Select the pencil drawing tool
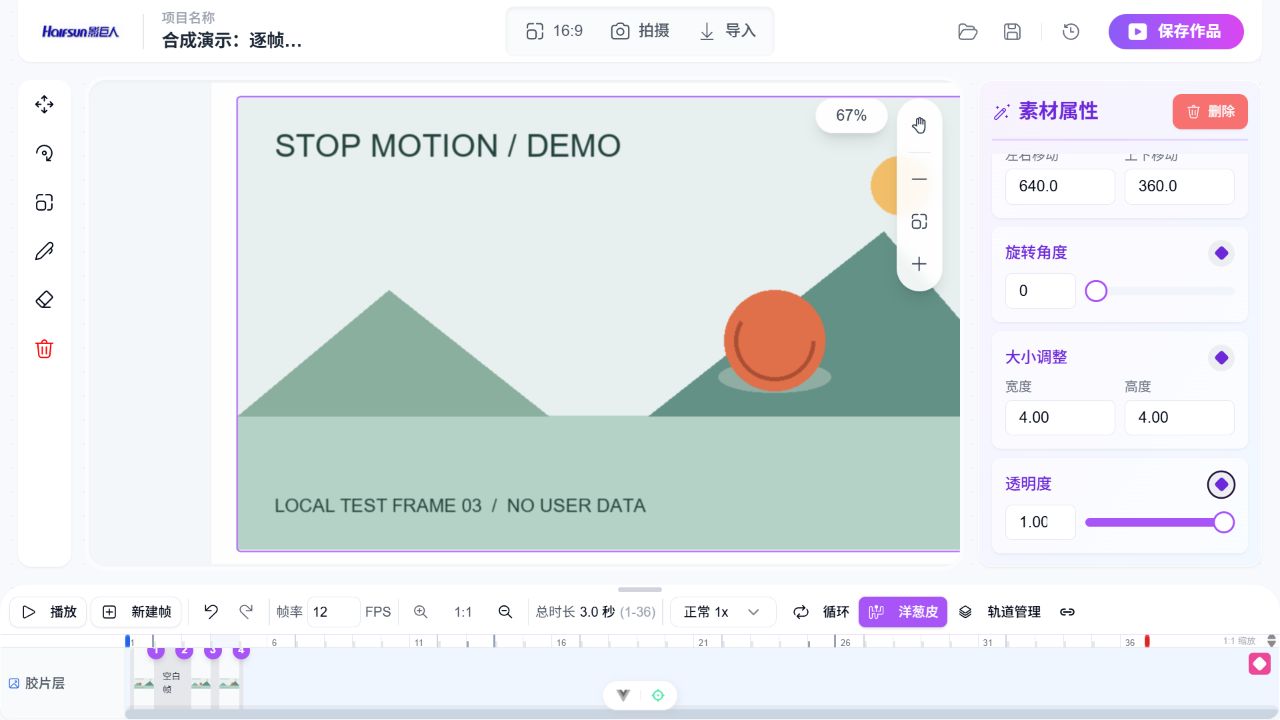 point(44,251)
